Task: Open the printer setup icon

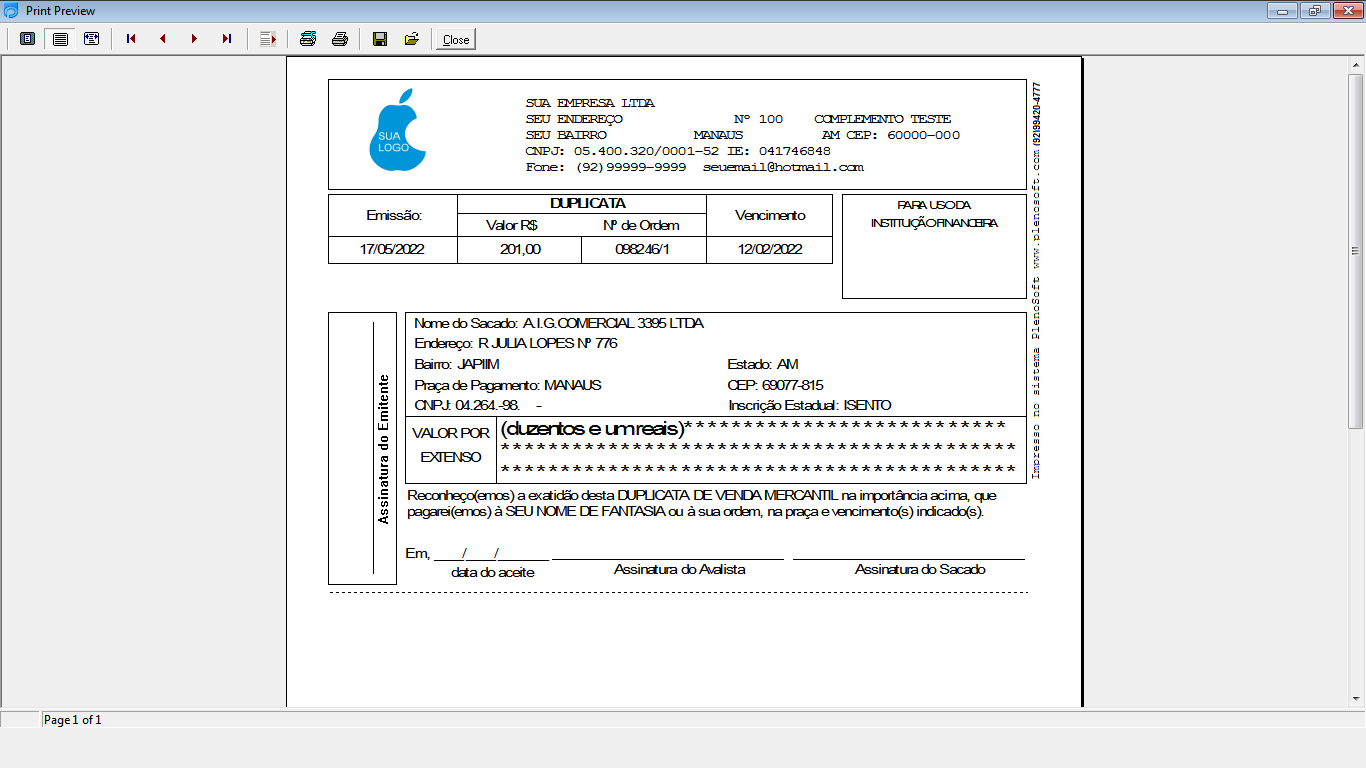Action: 308,39
